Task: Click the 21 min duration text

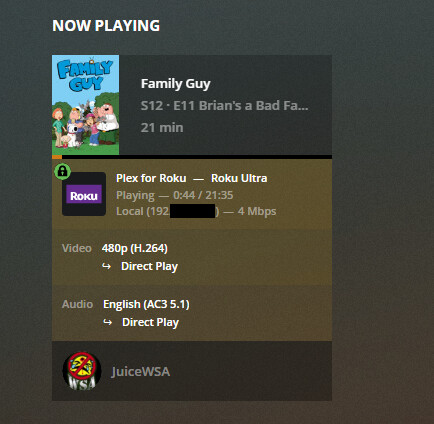Action: [162, 128]
